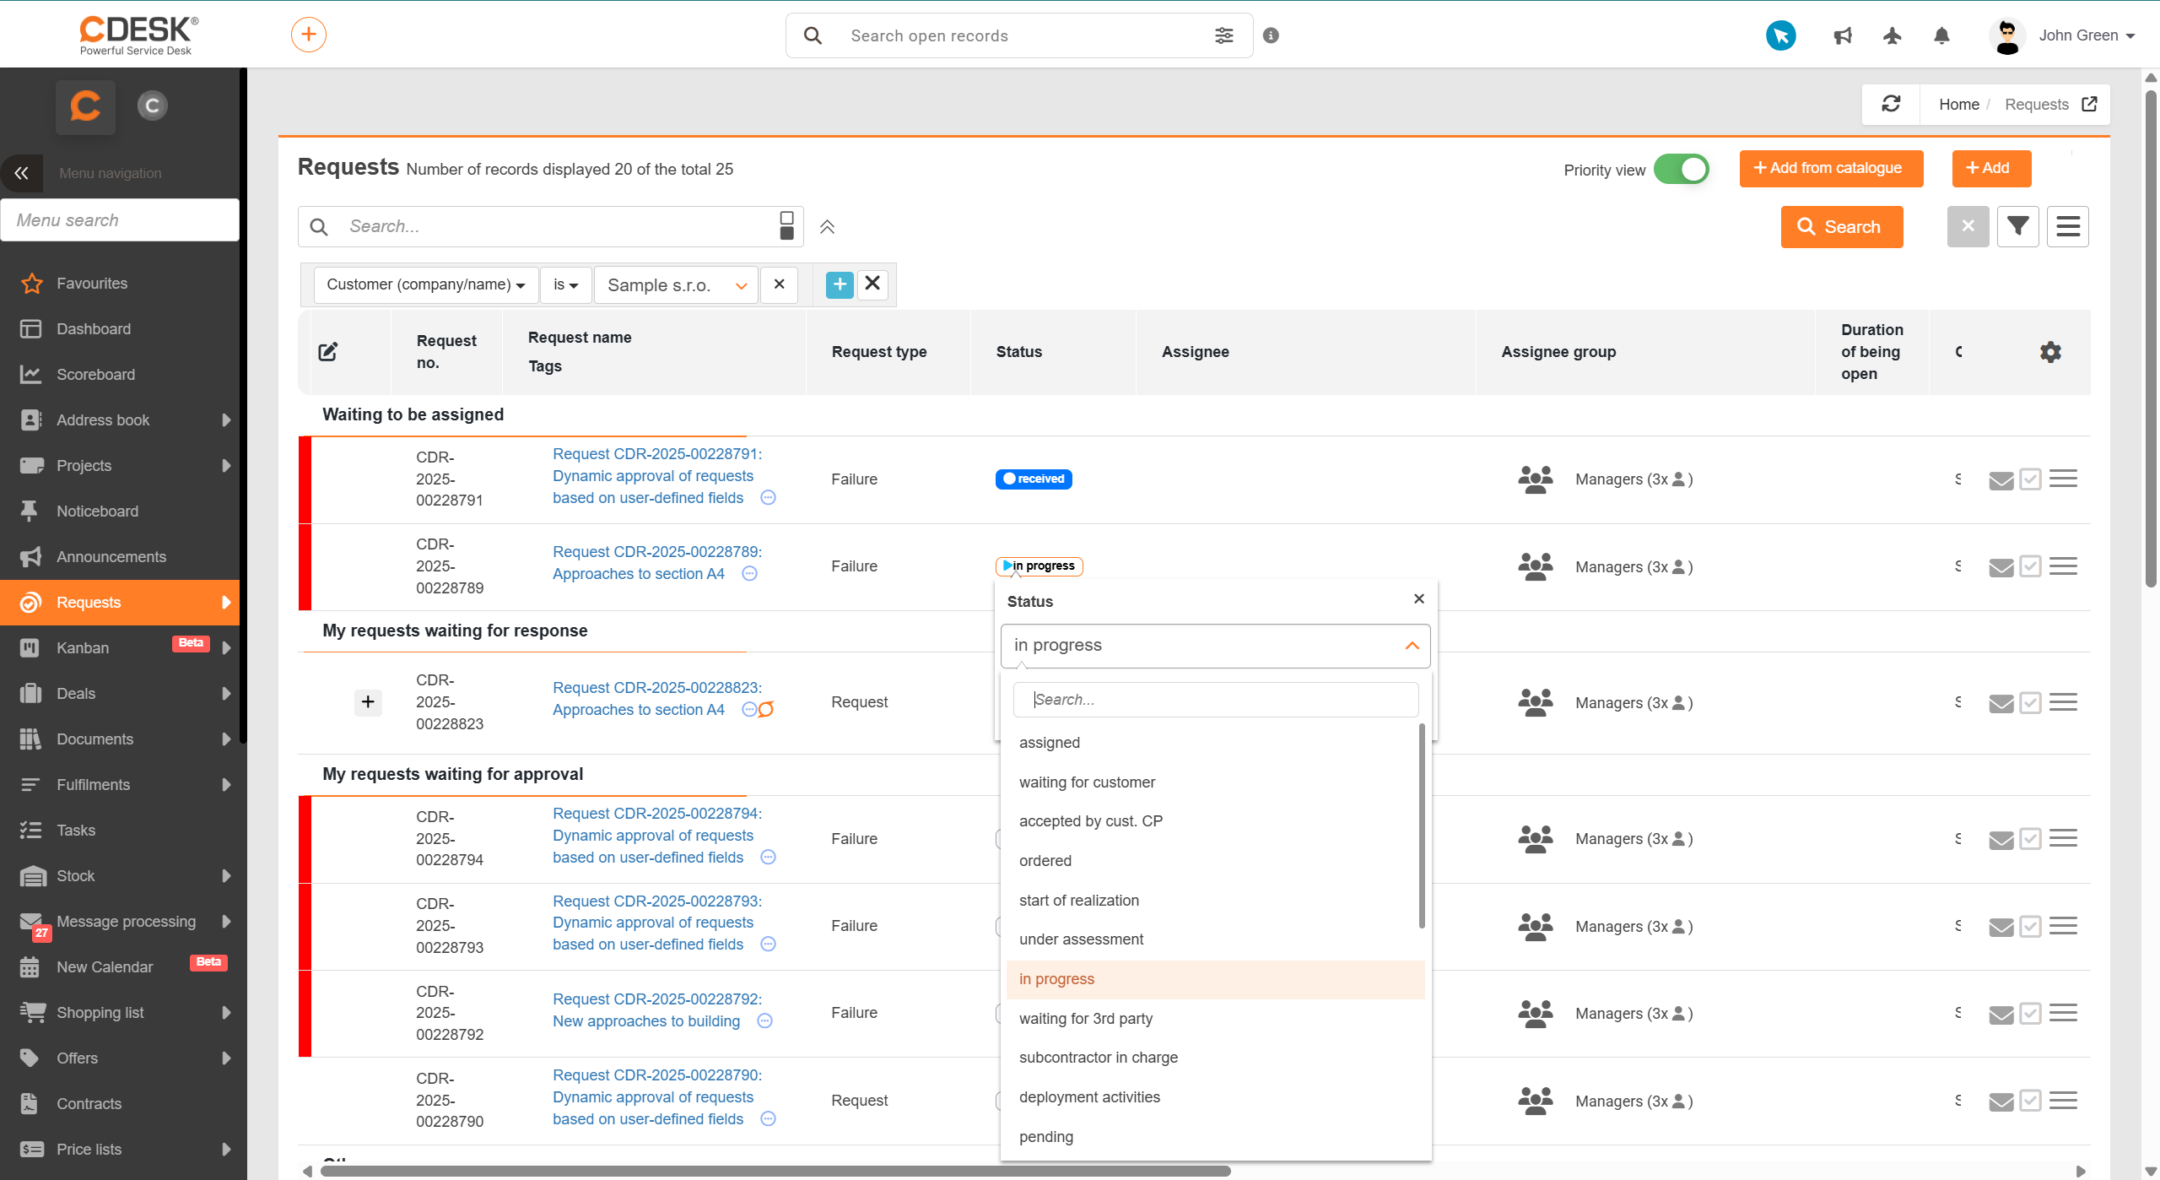Open notifications bell icon

pos(1941,36)
